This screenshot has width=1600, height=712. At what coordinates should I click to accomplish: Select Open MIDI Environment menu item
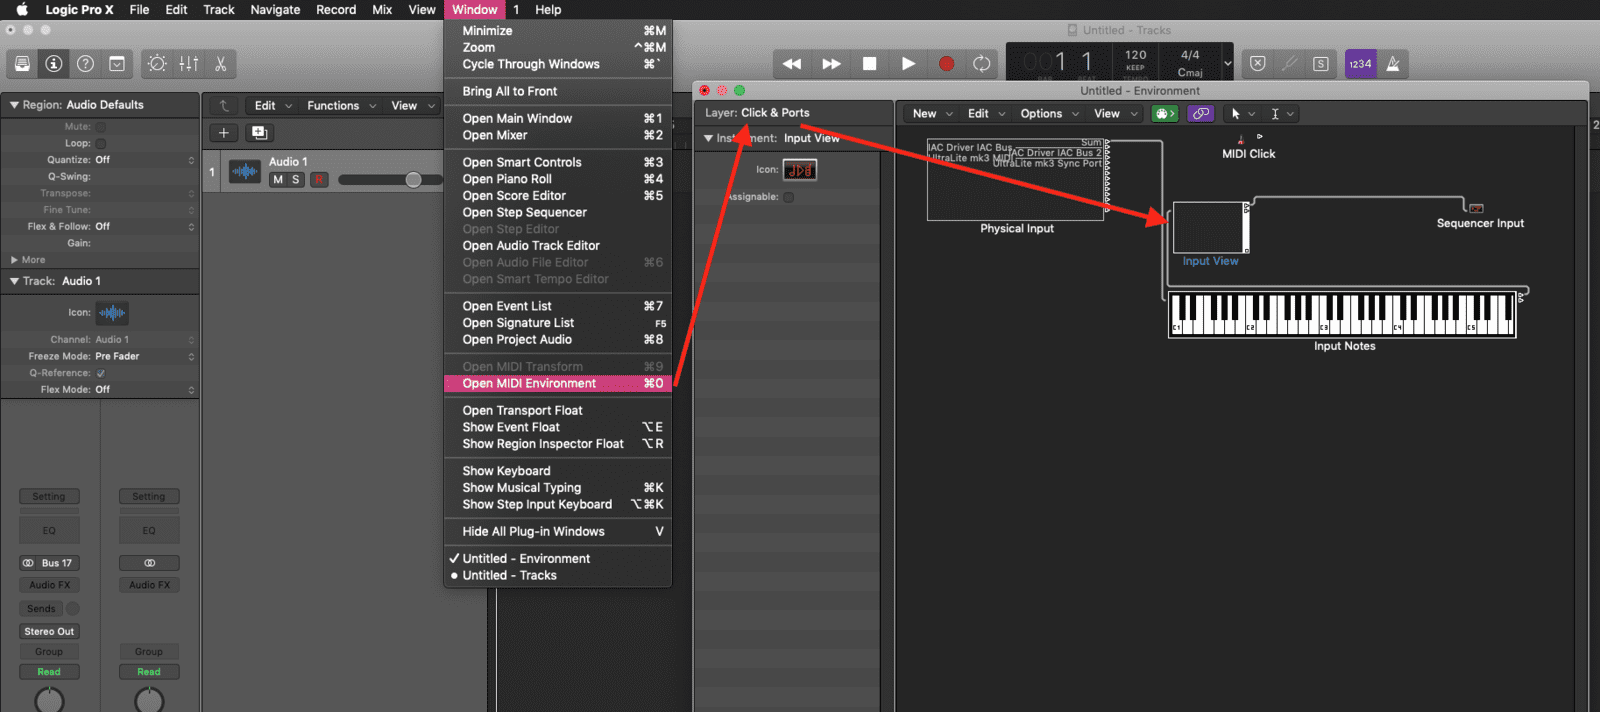[x=558, y=384]
